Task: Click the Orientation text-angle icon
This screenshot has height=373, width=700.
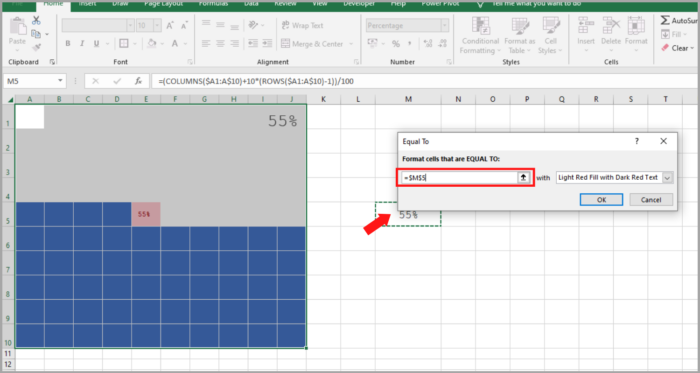Action: click(254, 25)
